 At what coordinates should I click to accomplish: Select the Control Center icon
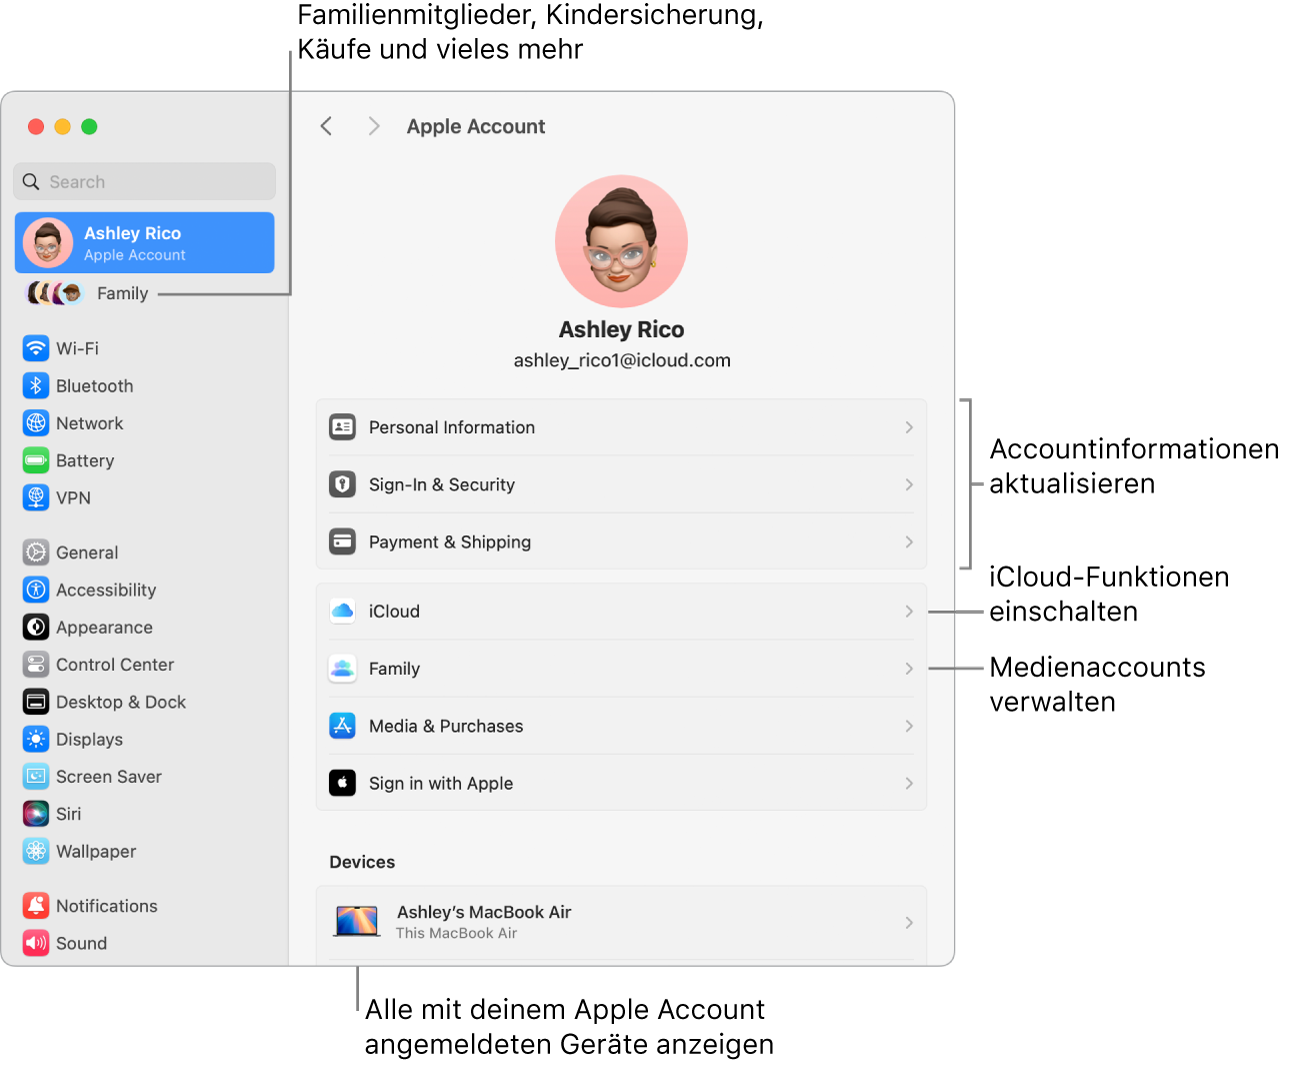tap(36, 664)
